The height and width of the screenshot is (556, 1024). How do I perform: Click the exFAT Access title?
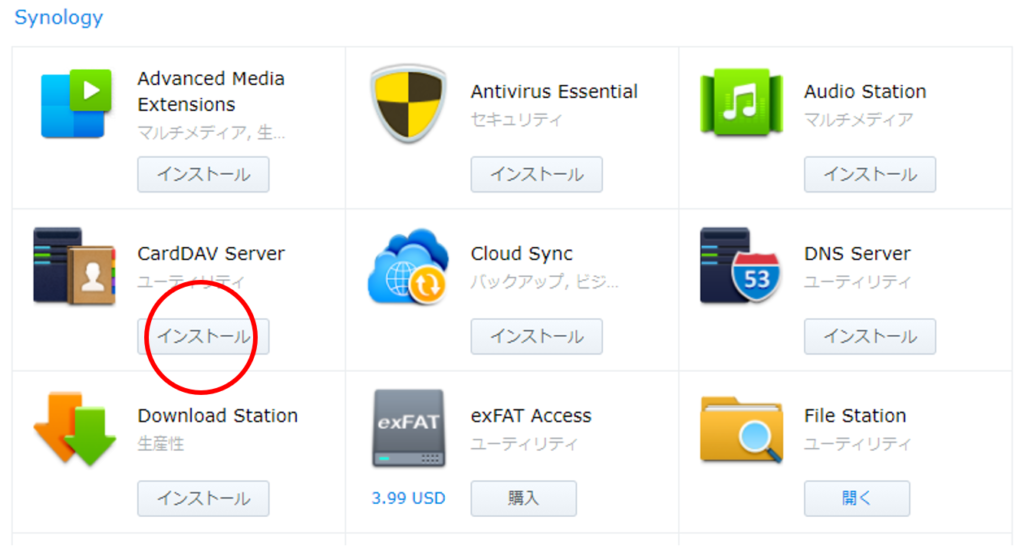[x=531, y=416]
